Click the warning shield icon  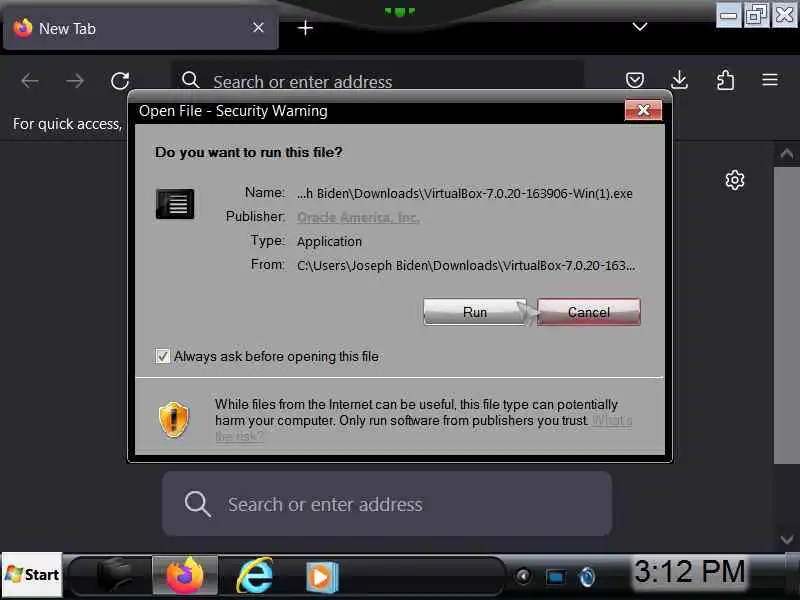(173, 419)
